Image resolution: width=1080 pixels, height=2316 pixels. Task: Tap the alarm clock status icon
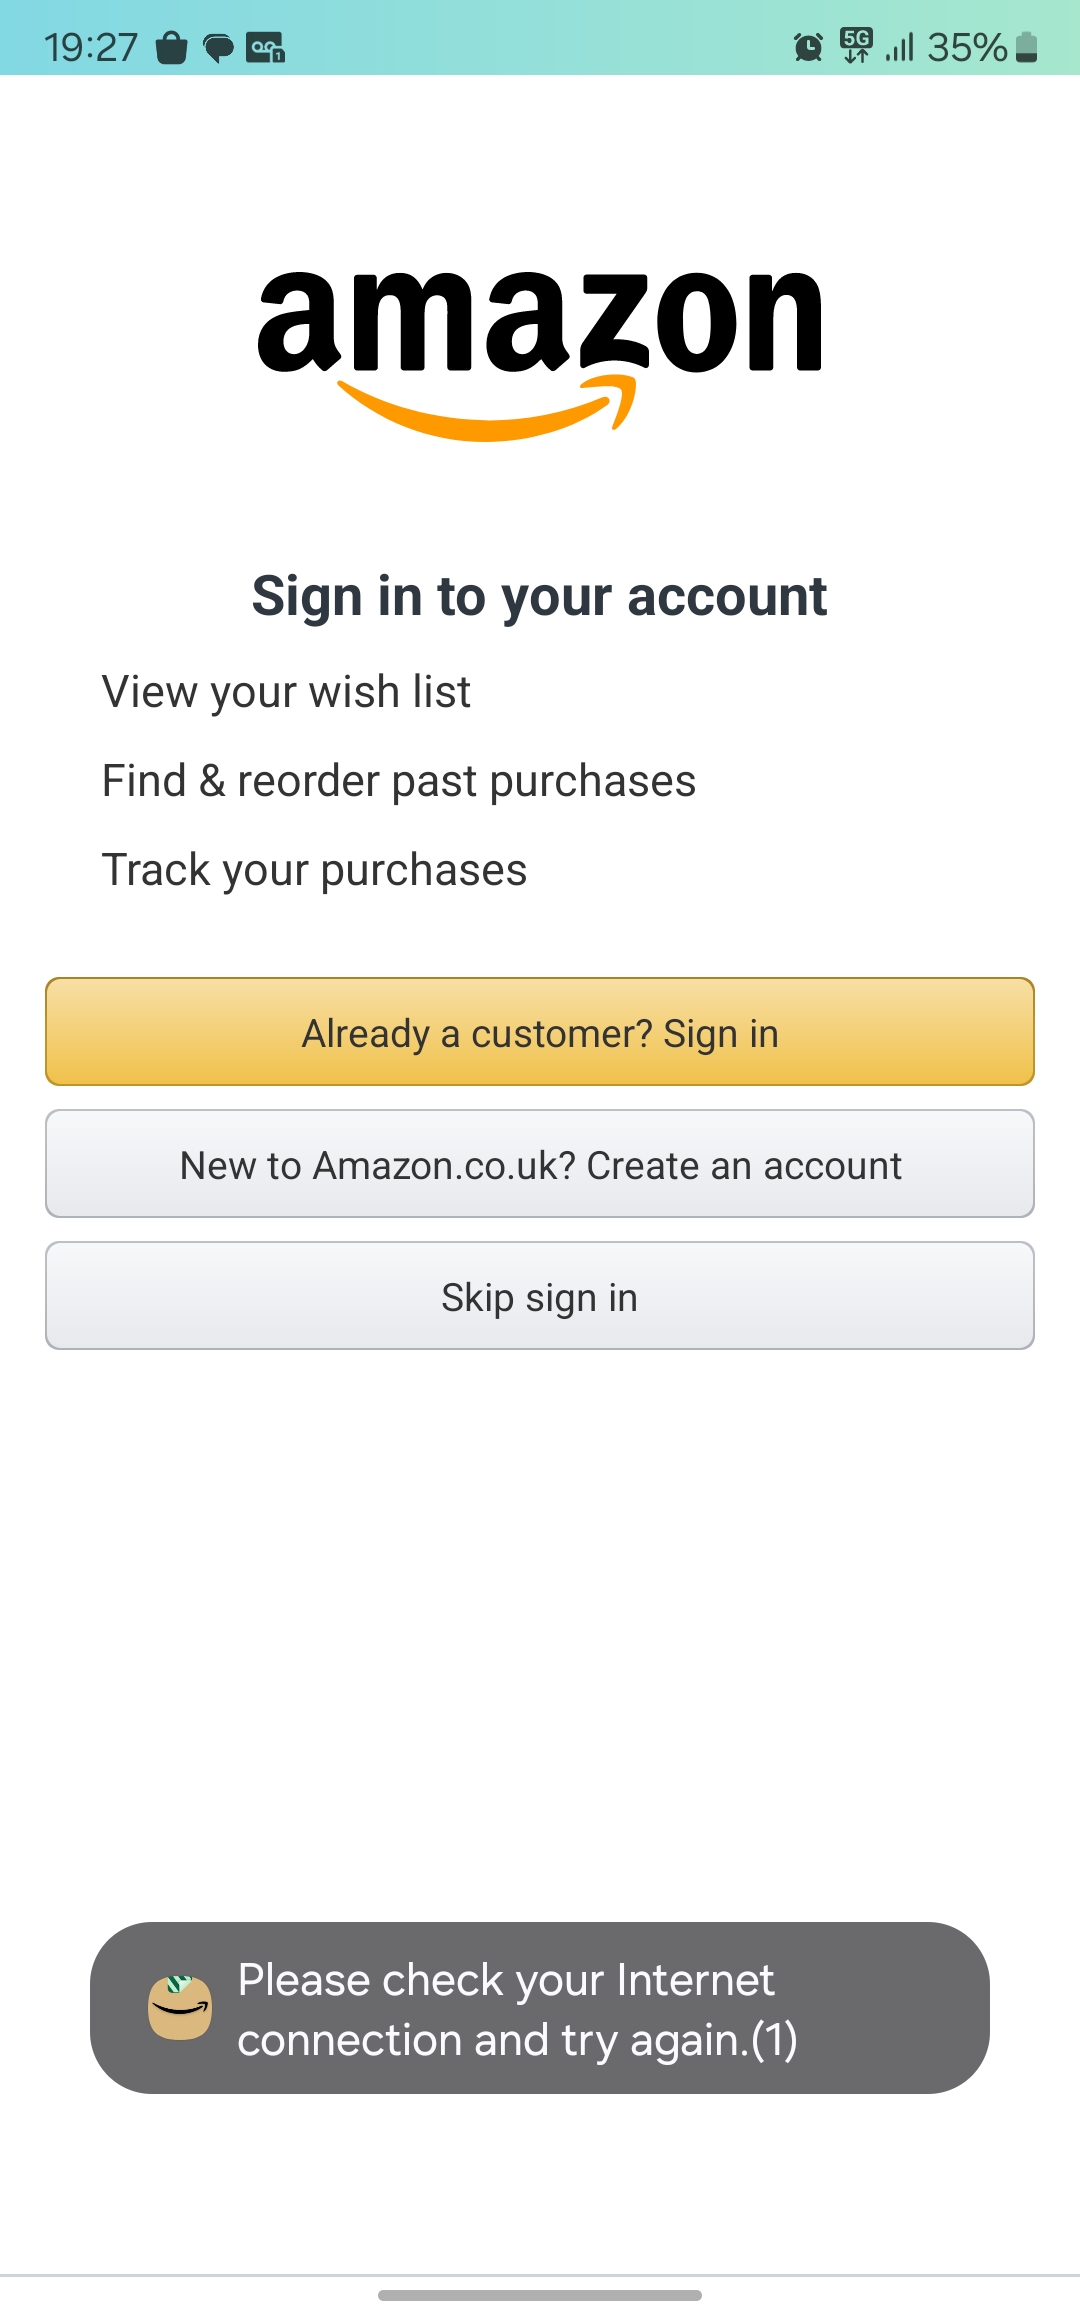808,47
